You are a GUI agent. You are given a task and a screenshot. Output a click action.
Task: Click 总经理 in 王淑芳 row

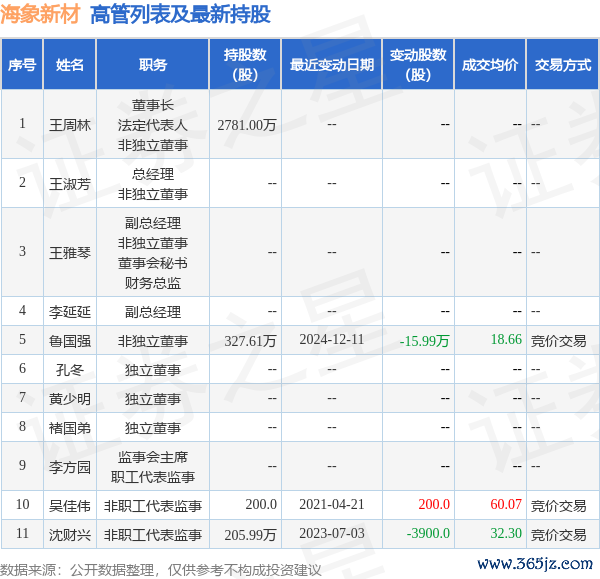tap(153, 174)
